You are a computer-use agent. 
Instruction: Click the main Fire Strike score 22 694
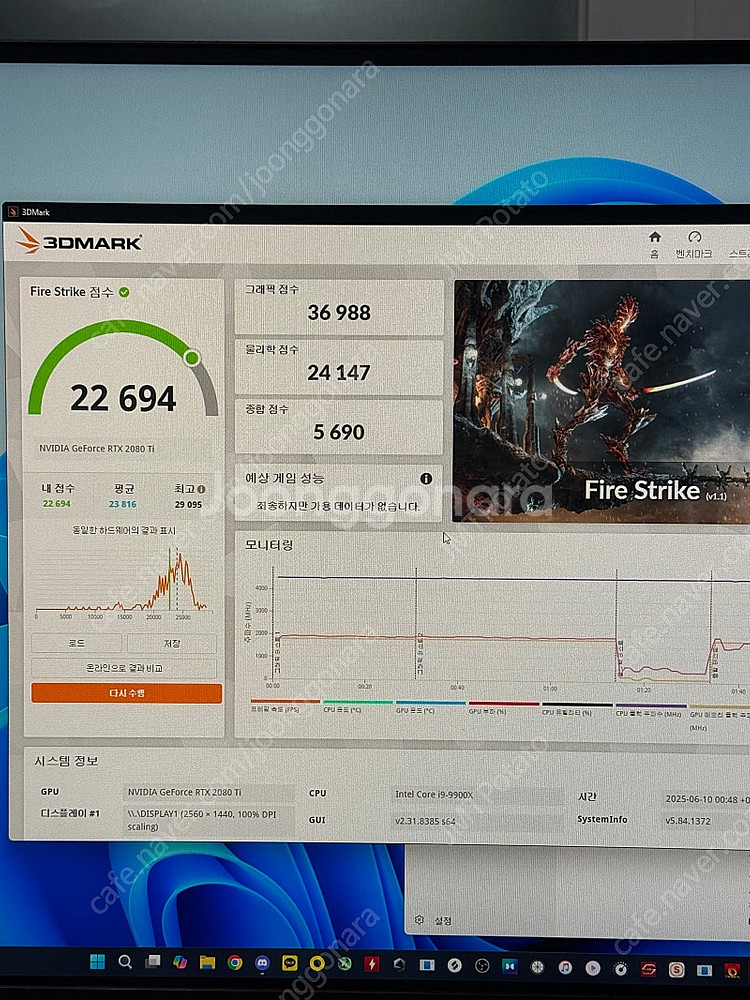click(x=123, y=399)
